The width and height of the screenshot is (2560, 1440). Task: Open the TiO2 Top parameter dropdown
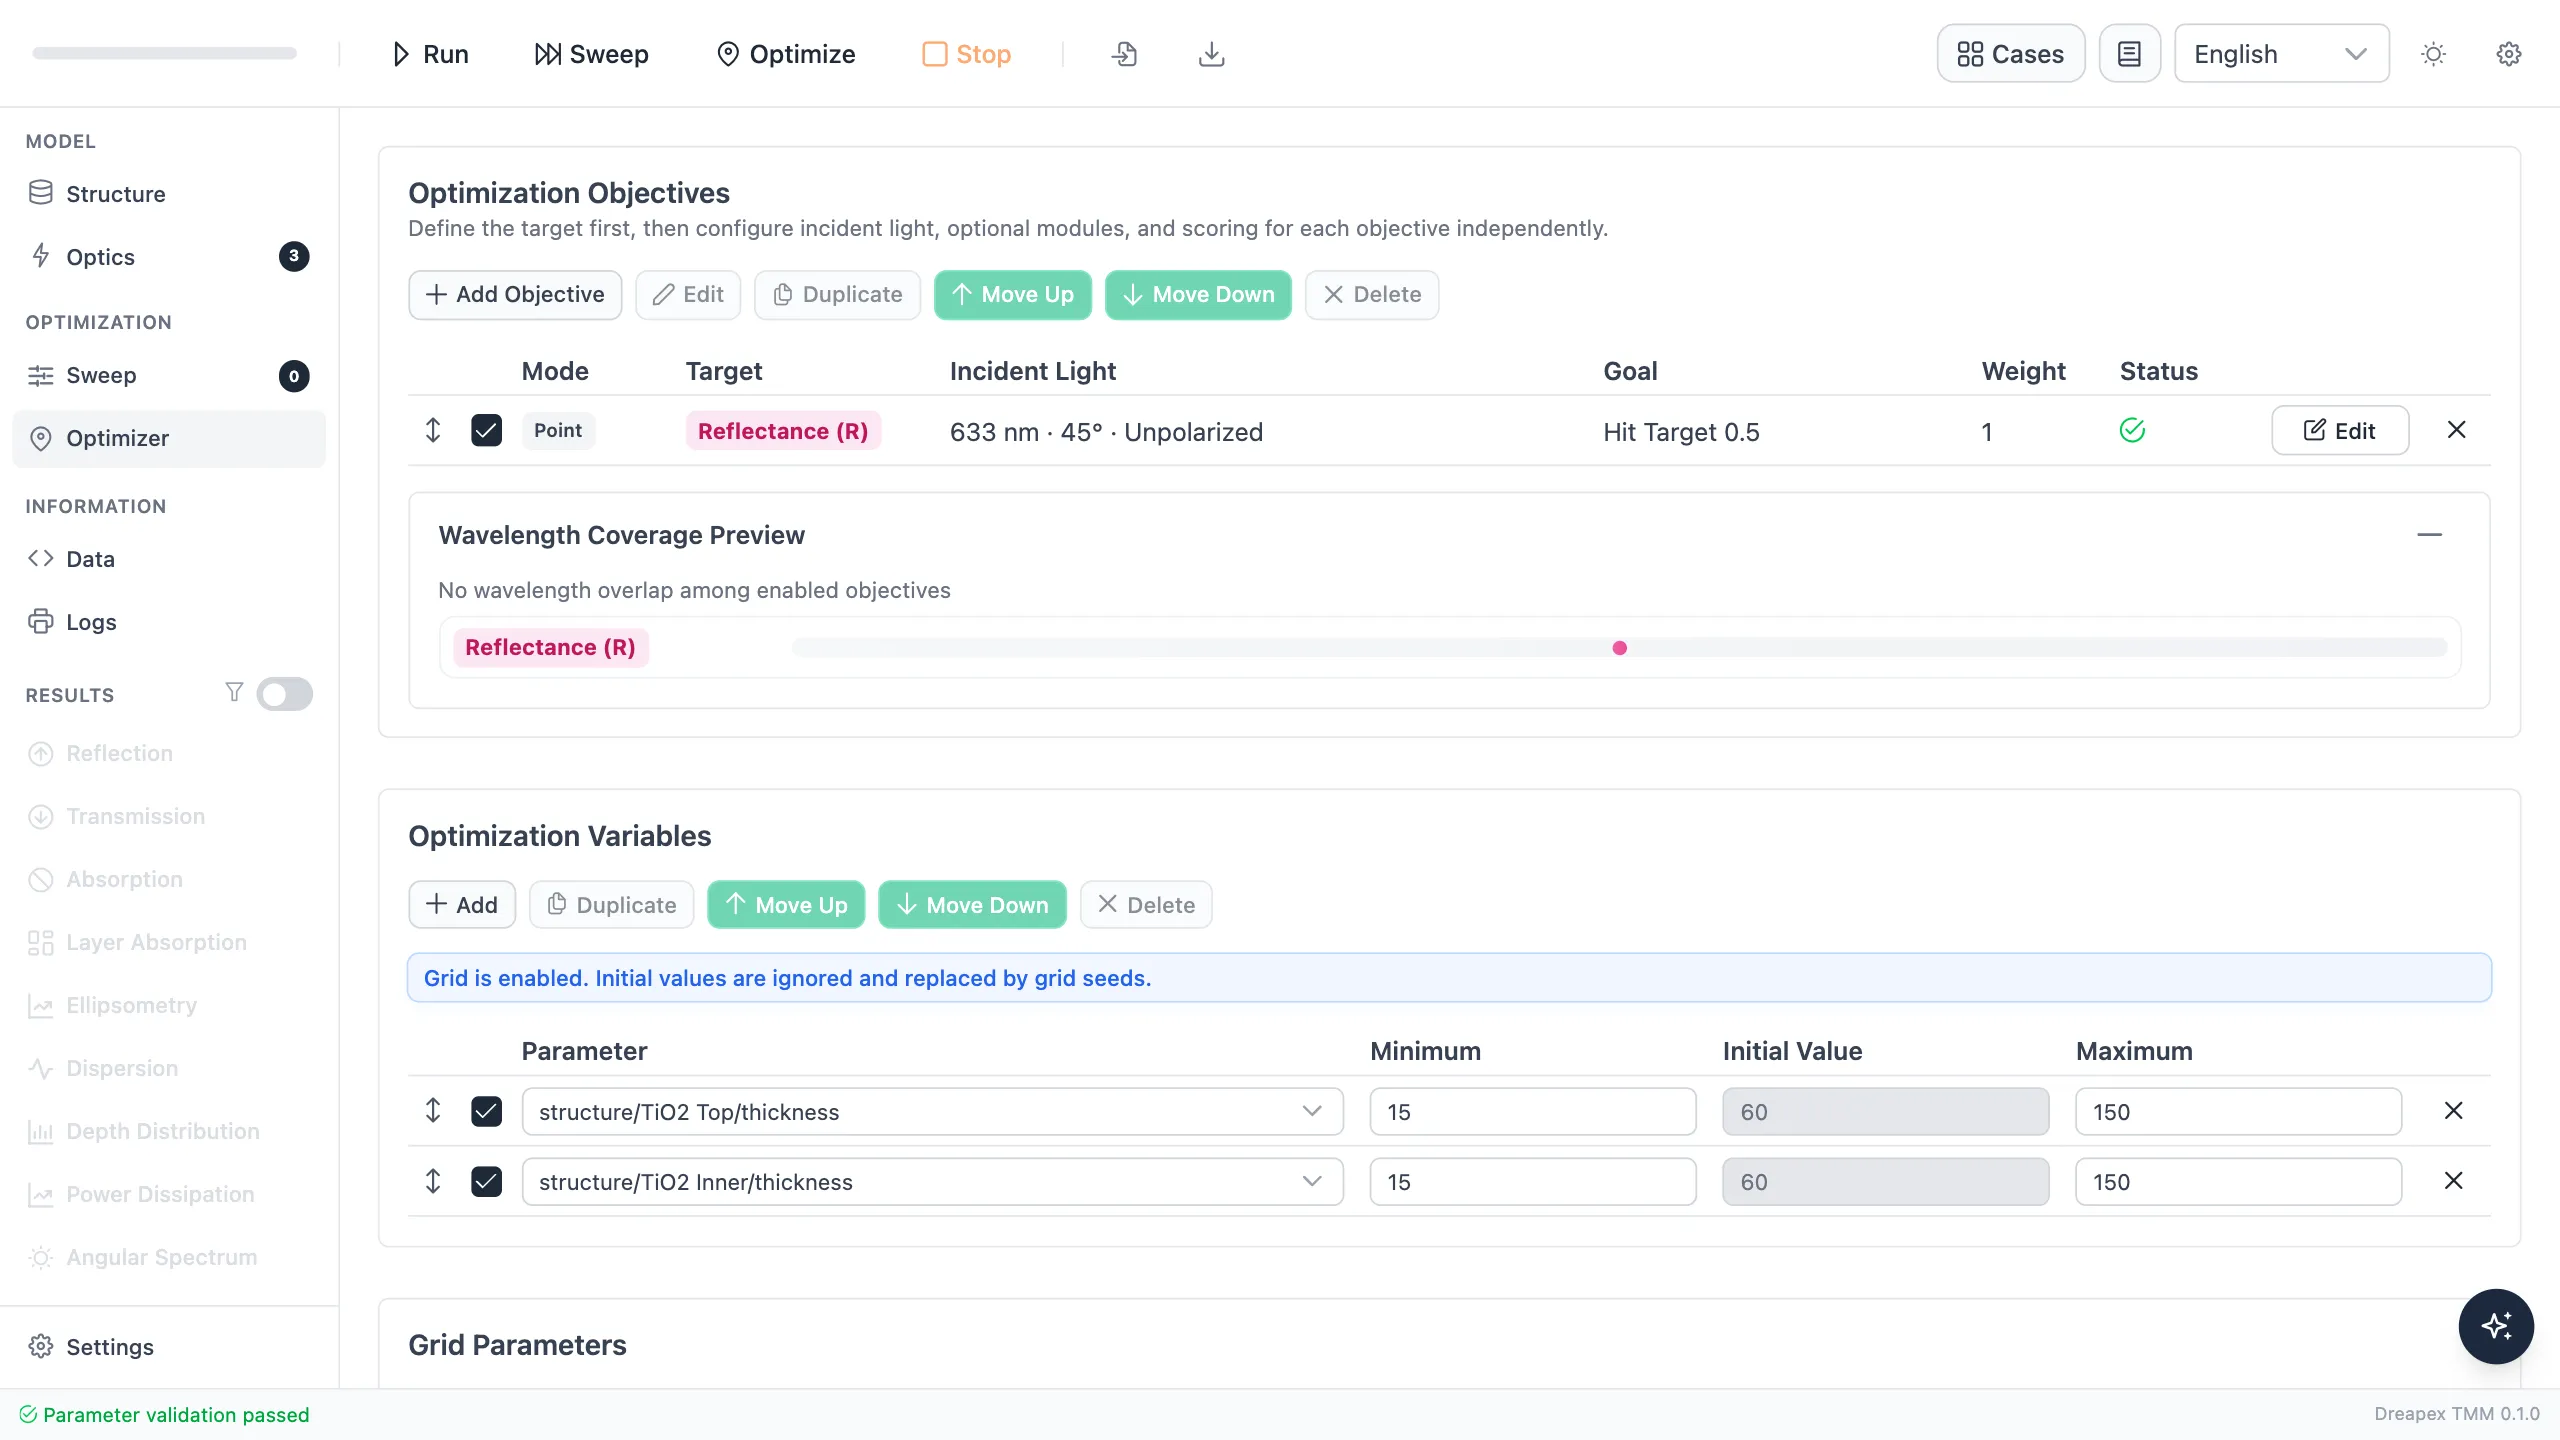932,1112
